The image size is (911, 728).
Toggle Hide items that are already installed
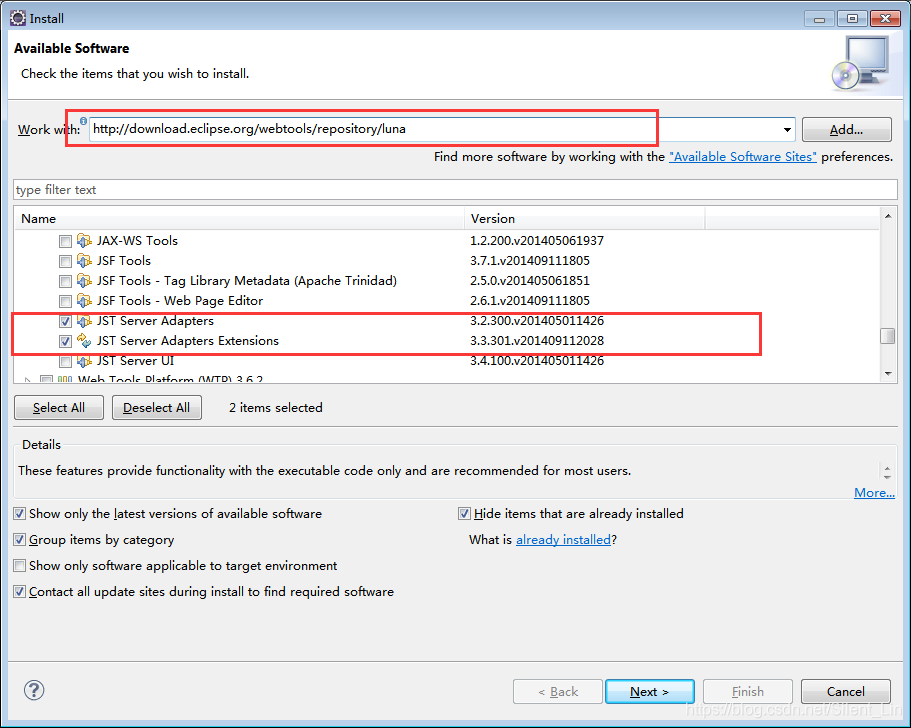[464, 514]
